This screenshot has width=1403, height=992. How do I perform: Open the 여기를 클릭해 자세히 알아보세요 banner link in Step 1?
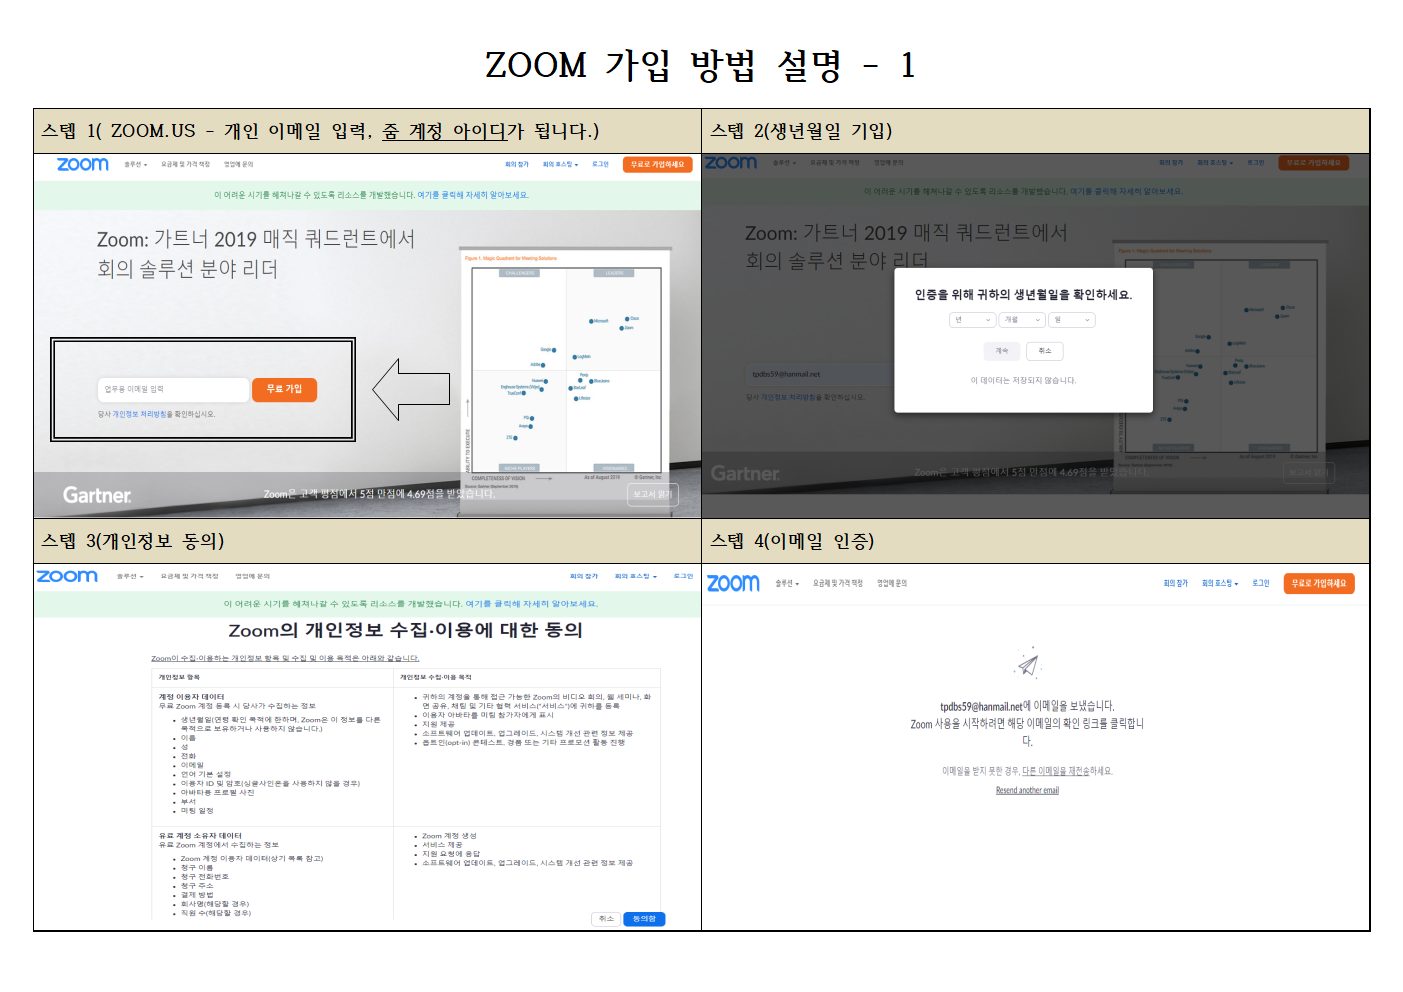(473, 195)
